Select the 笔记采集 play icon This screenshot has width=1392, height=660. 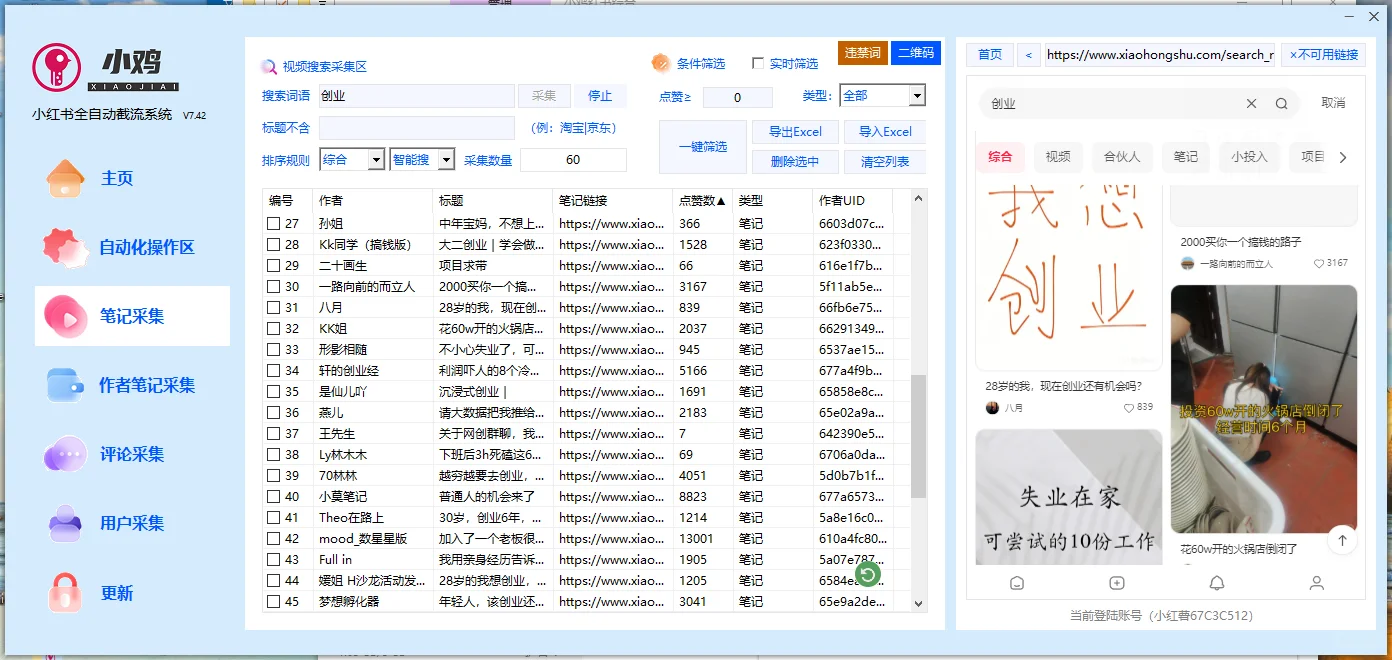65,316
